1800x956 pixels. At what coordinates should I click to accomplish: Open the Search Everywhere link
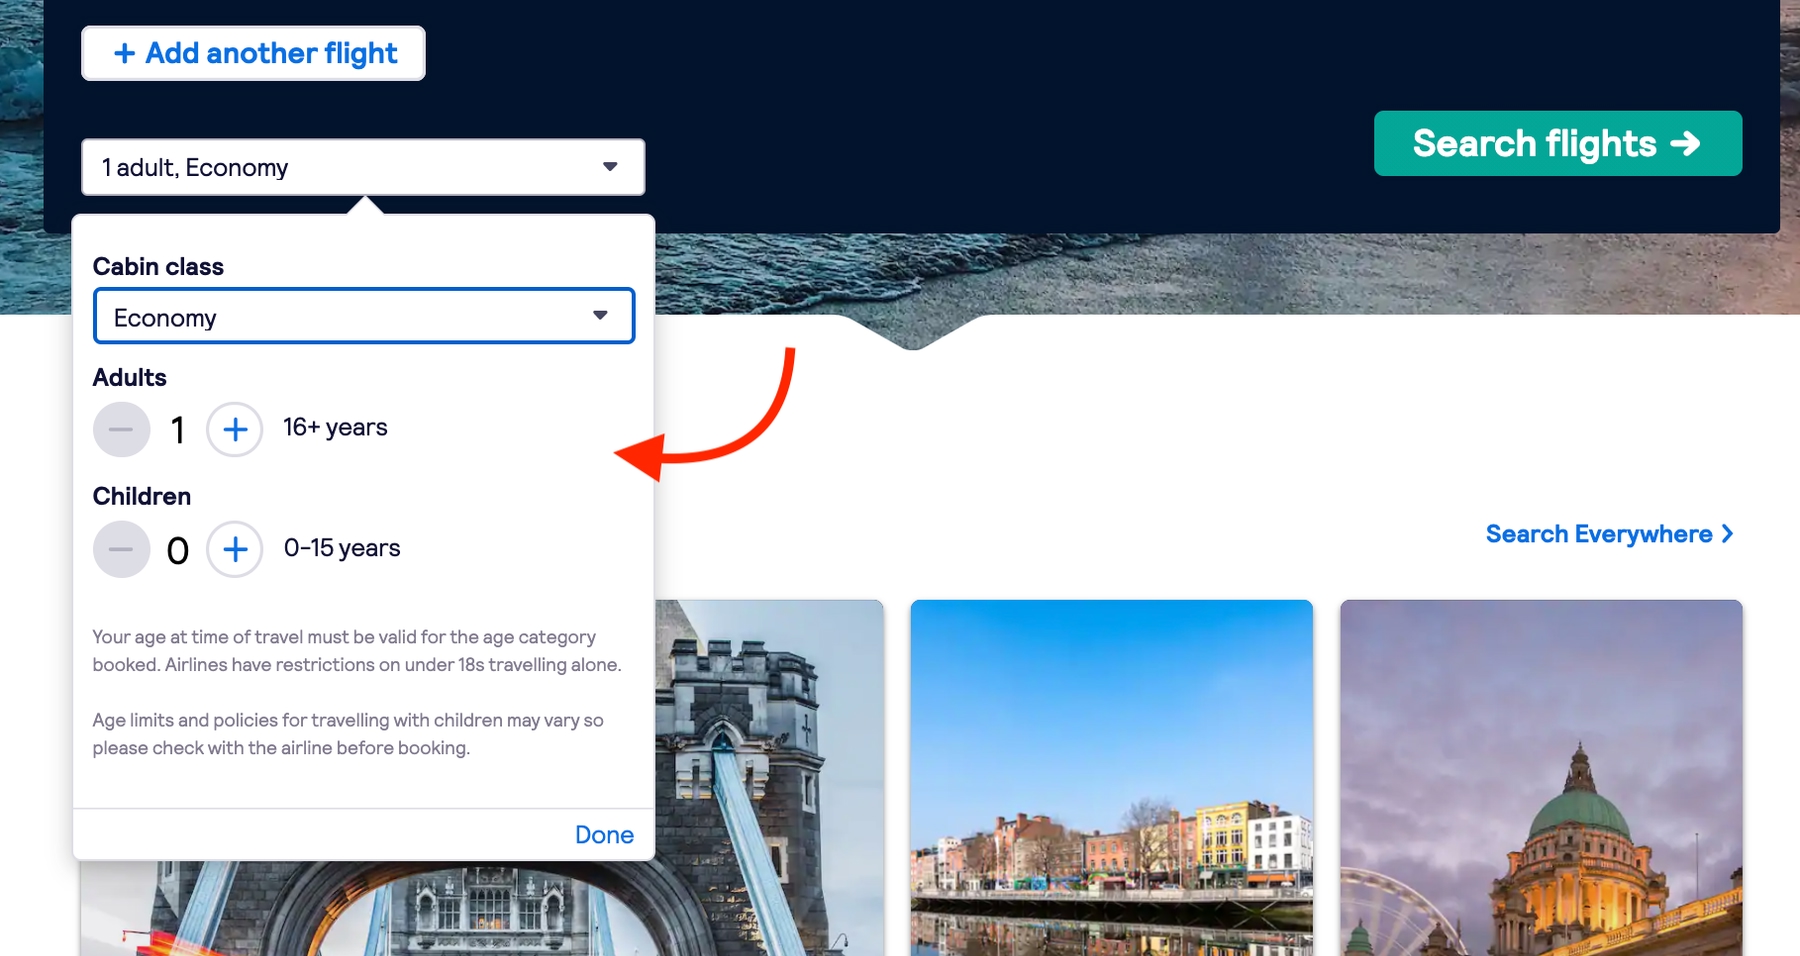(x=1609, y=534)
